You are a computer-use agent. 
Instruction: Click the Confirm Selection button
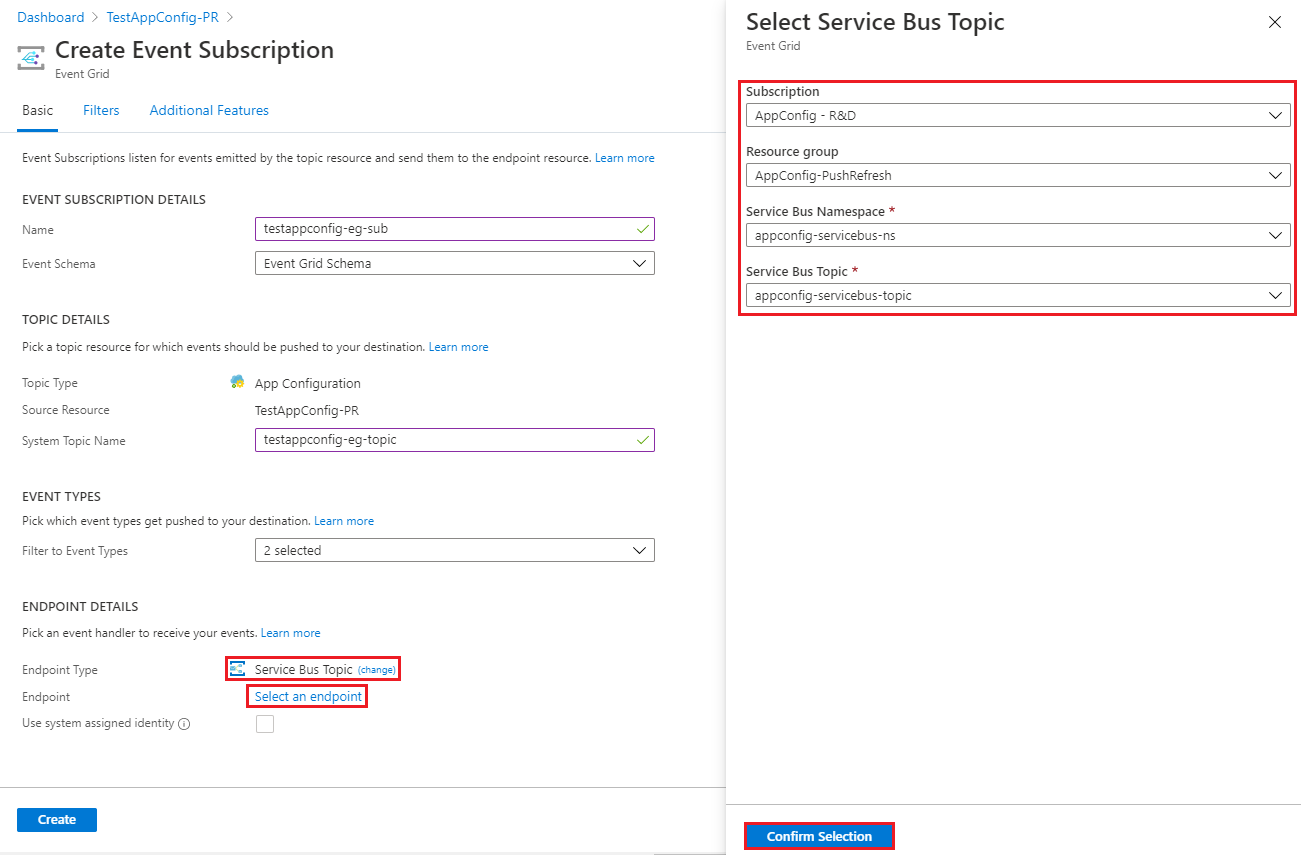tap(819, 836)
